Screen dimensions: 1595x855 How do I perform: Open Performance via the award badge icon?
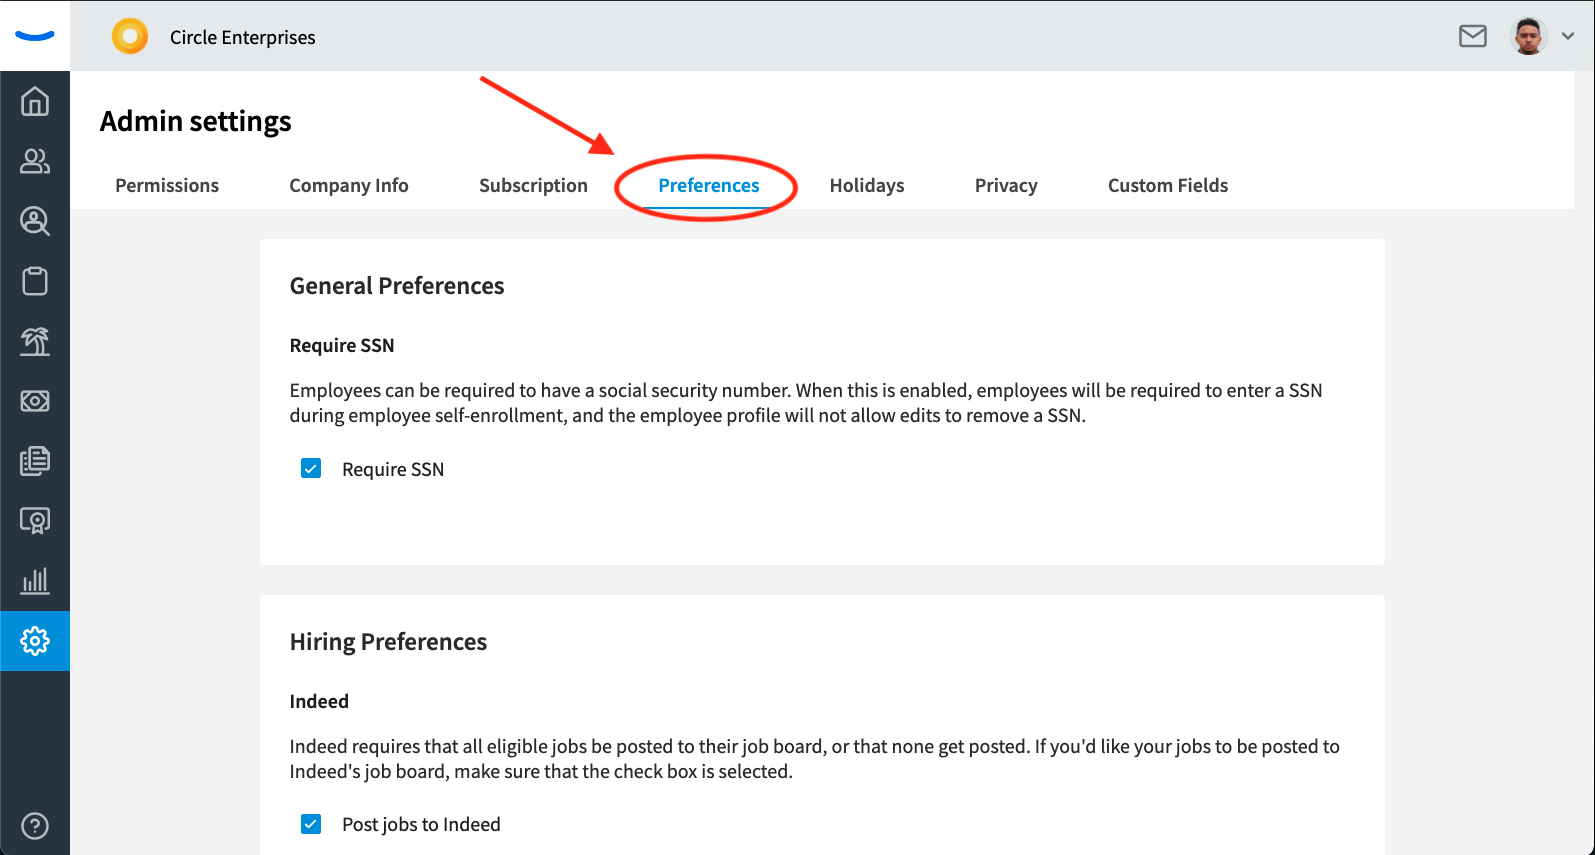click(35, 521)
